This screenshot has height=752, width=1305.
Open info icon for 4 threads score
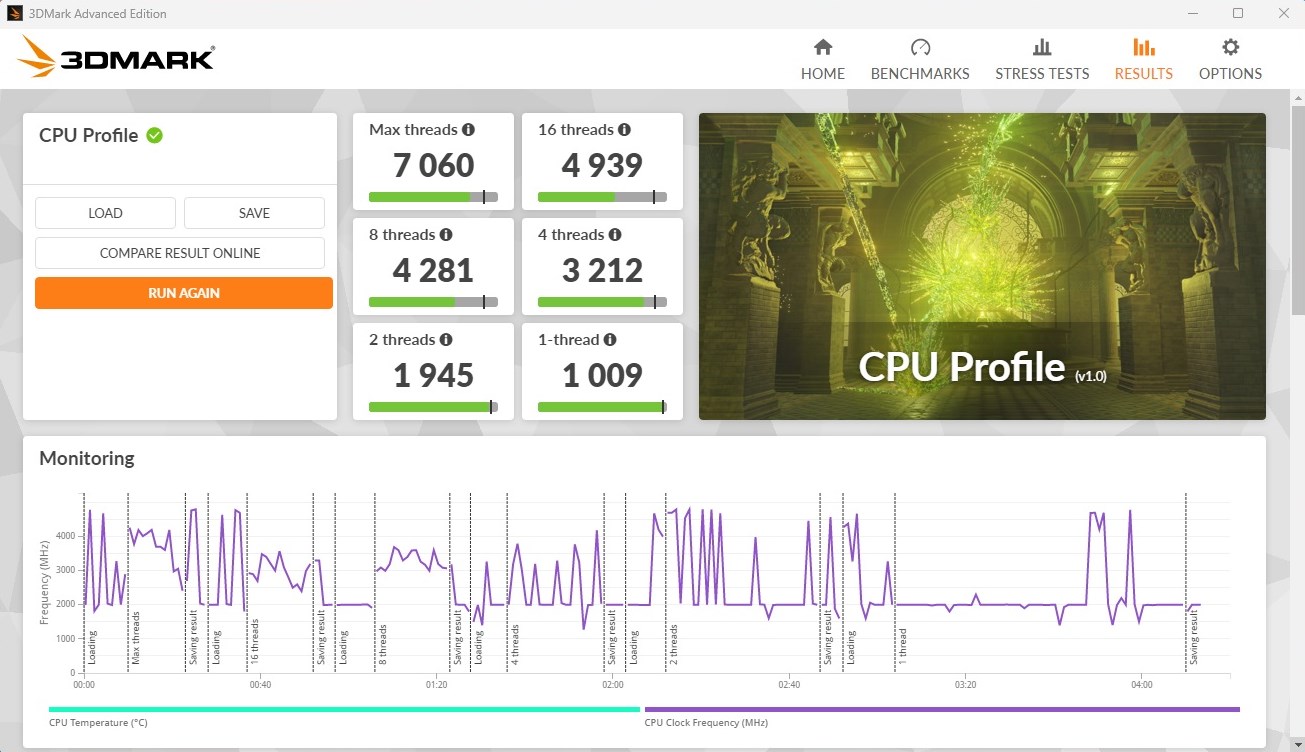[x=615, y=235]
